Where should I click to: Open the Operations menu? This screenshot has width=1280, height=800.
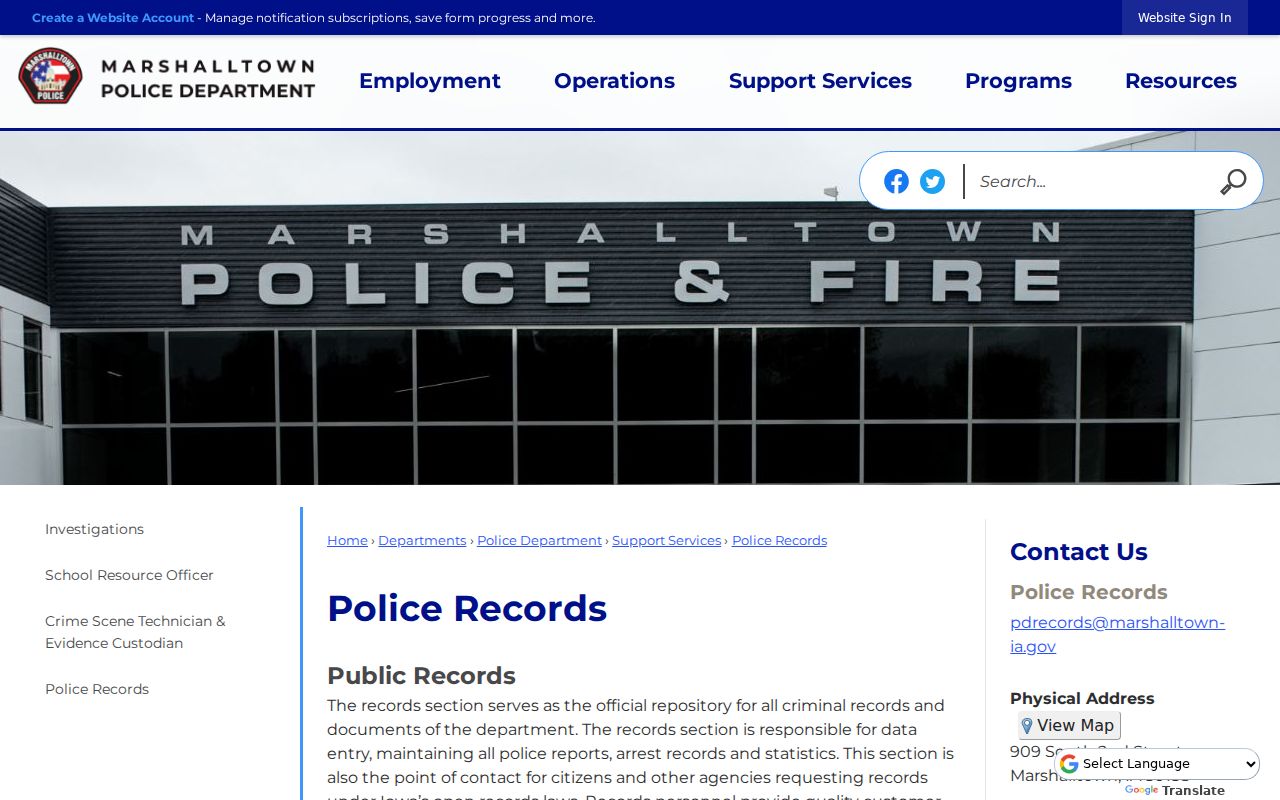[x=614, y=81]
